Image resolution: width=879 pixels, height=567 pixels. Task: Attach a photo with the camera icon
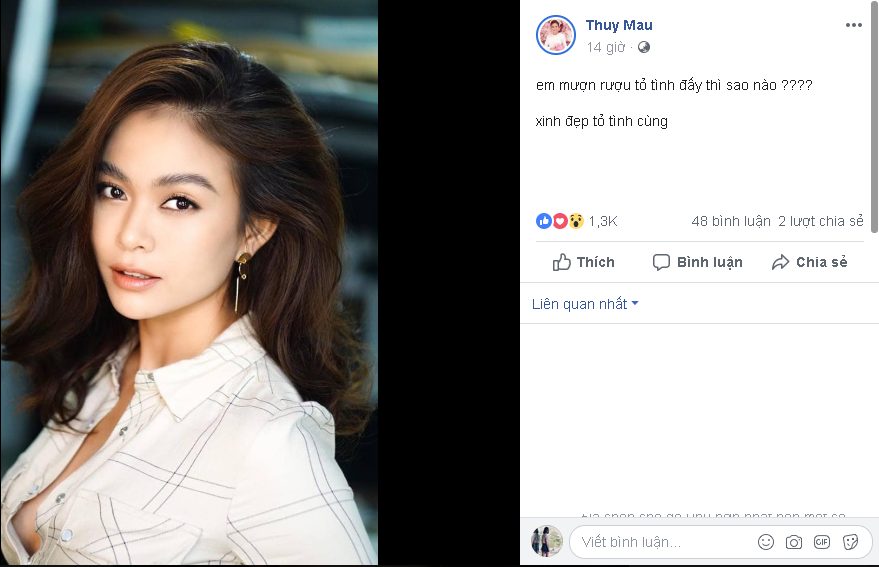[x=793, y=542]
